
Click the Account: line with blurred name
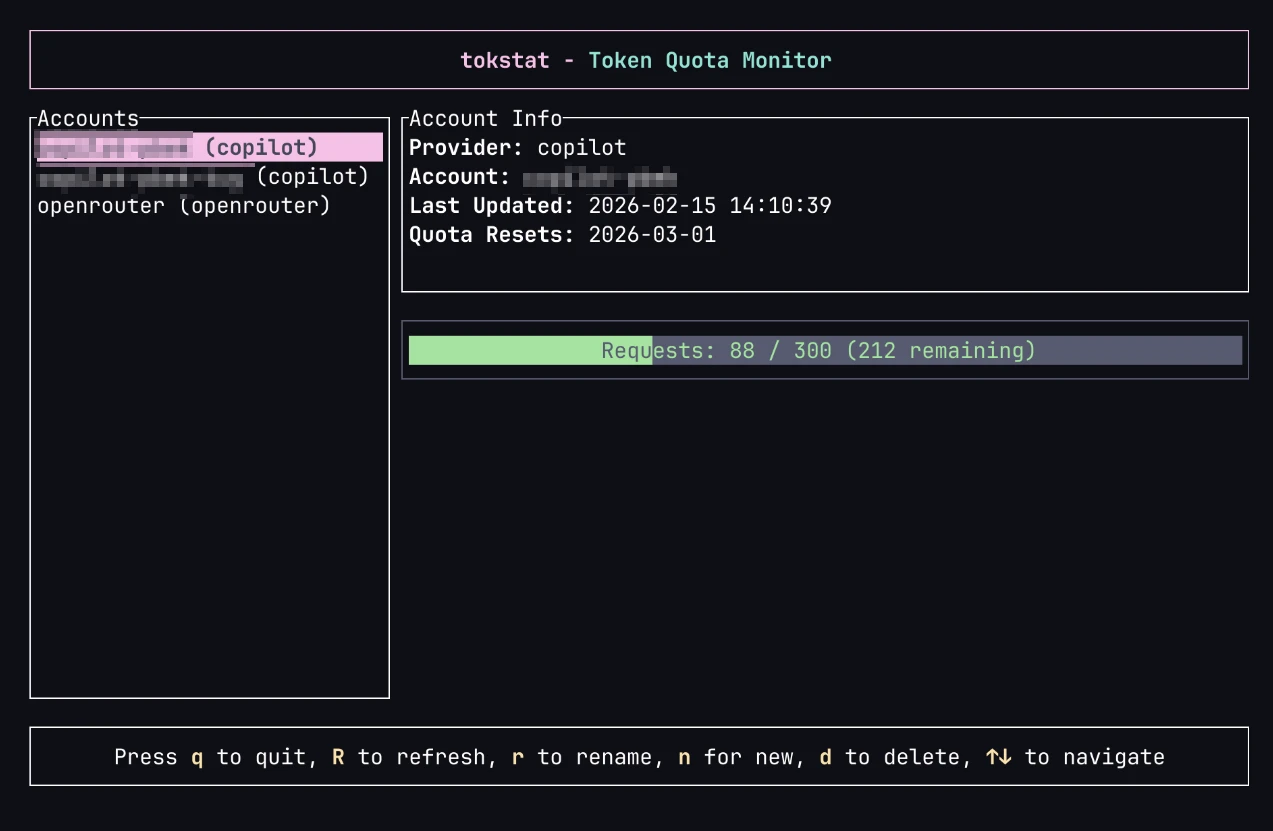(543, 178)
